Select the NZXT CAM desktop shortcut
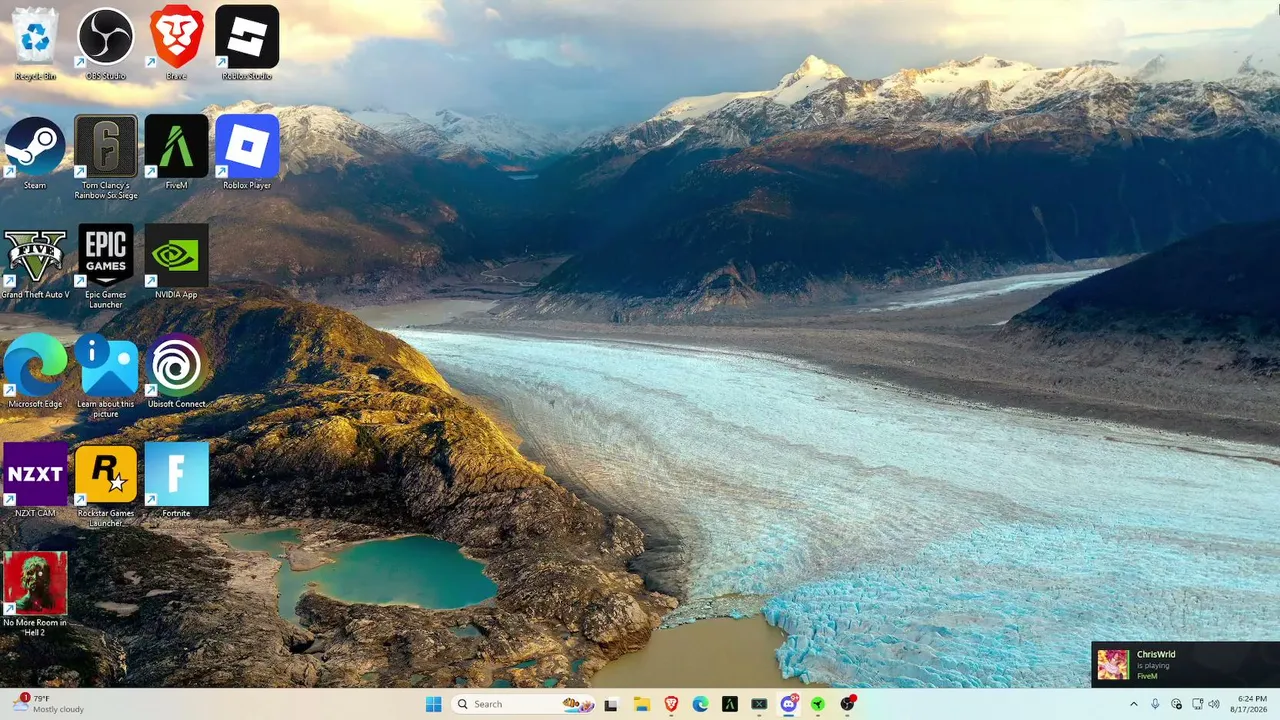 click(35, 480)
